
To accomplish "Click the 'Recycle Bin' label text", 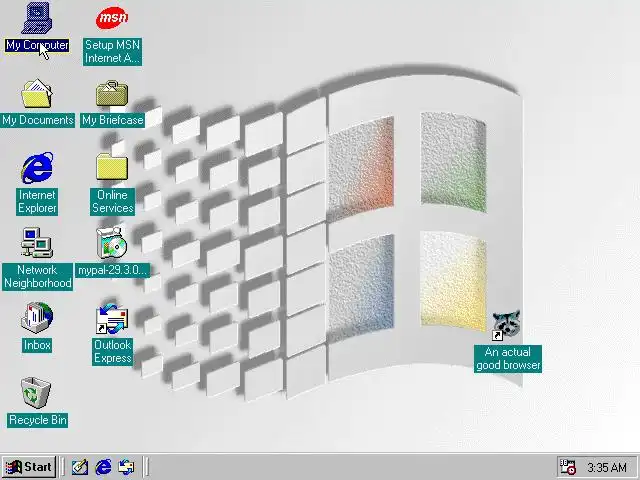I will coord(38,420).
